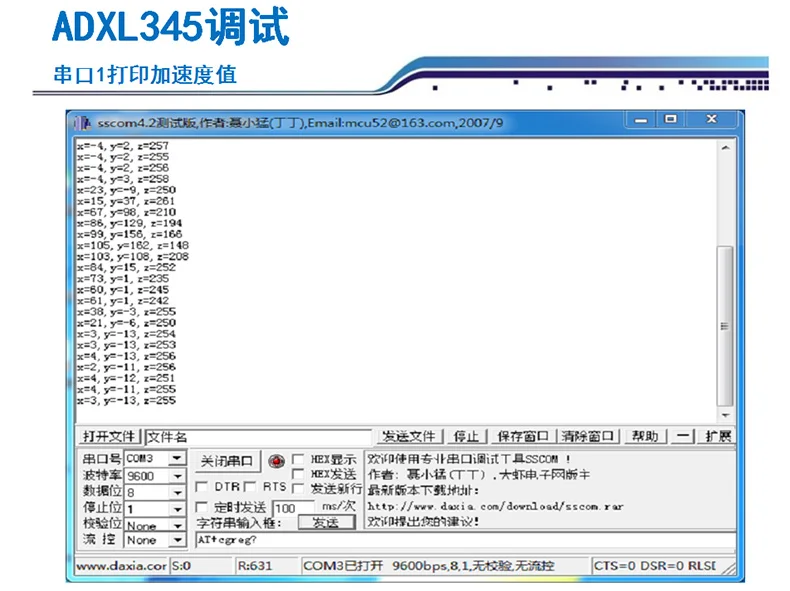The image size is (790, 591).
Task: Open the 串口号 COM3 dropdown
Action: click(177, 458)
